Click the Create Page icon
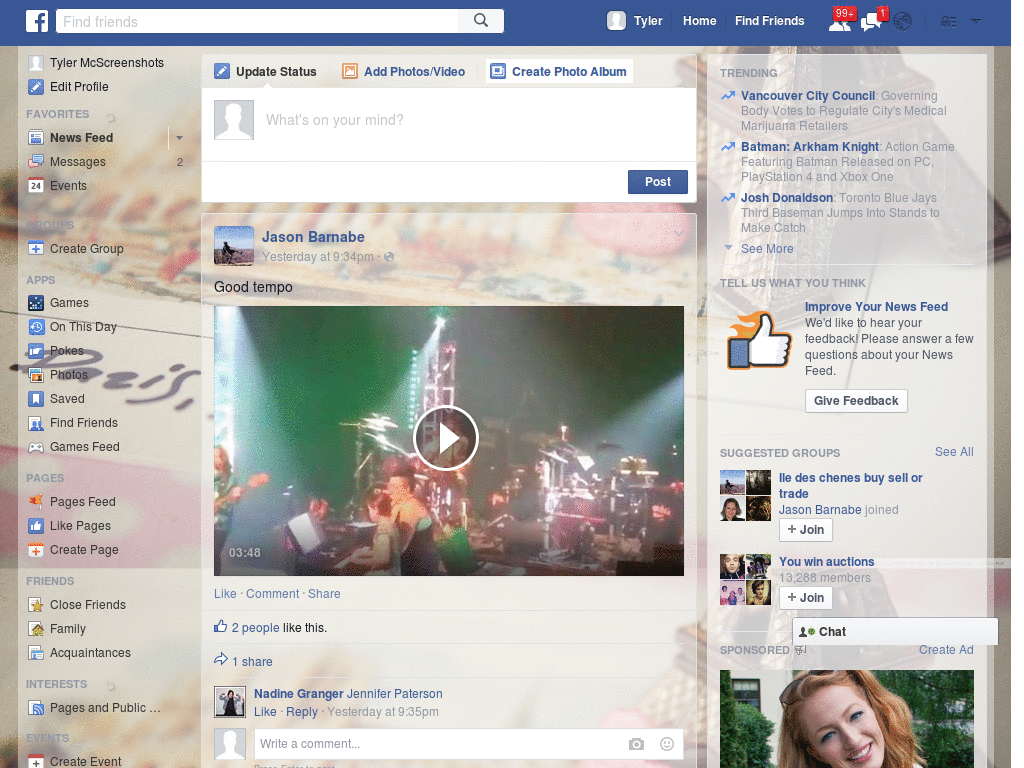Viewport: 1024px width, 768px height. [36, 550]
